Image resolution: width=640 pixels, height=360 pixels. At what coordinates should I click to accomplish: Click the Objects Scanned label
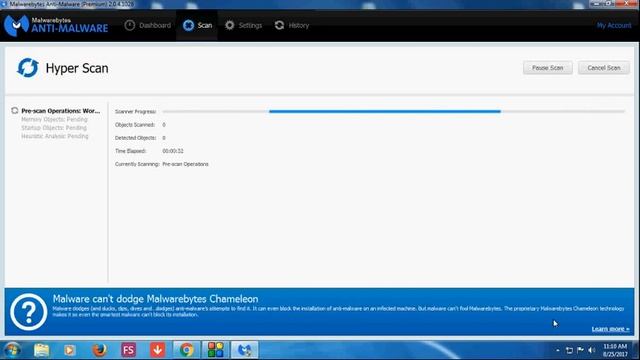click(x=135, y=125)
